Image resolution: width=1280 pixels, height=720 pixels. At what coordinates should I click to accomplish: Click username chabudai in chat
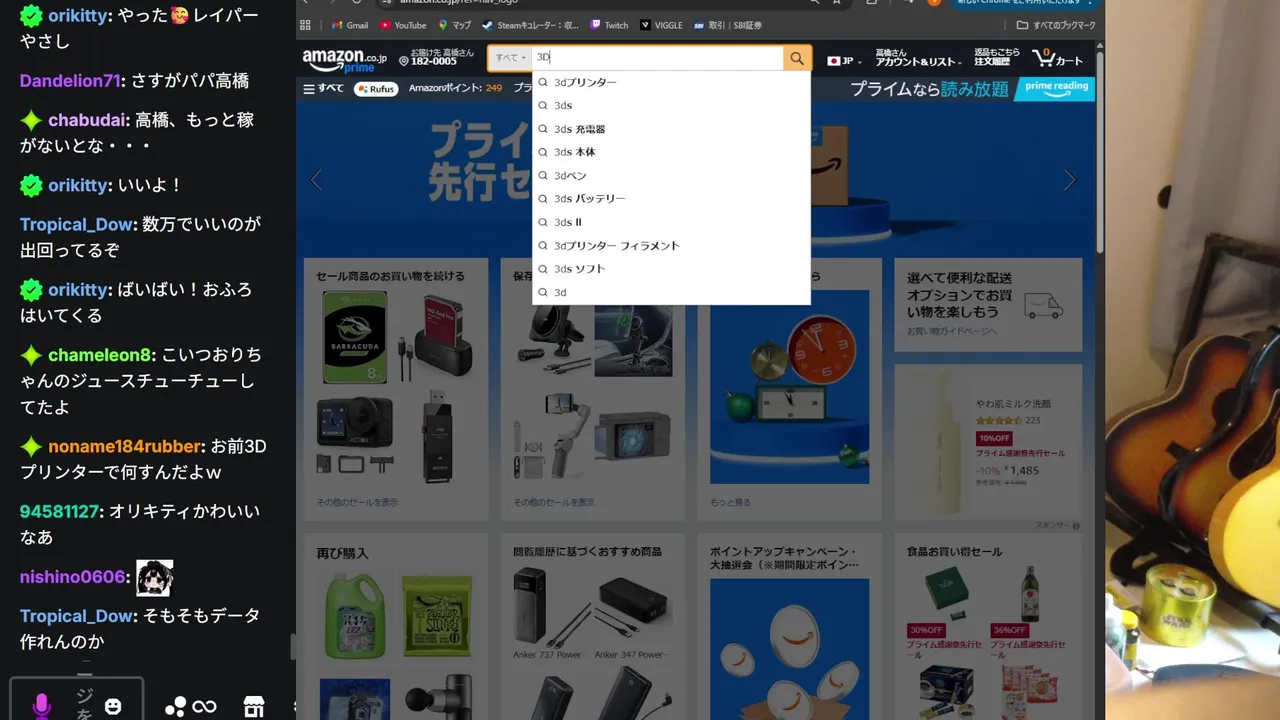tap(88, 120)
